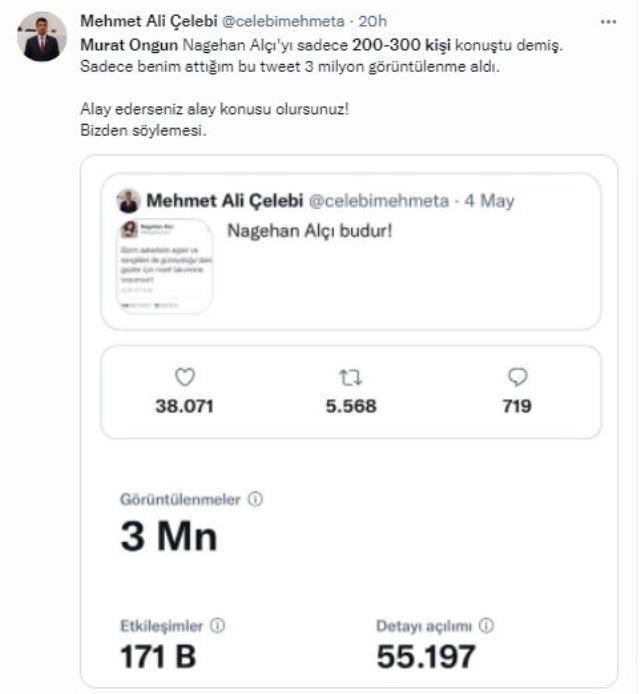
Task: Click info icon beside Etkileşimler
Action: tap(218, 626)
